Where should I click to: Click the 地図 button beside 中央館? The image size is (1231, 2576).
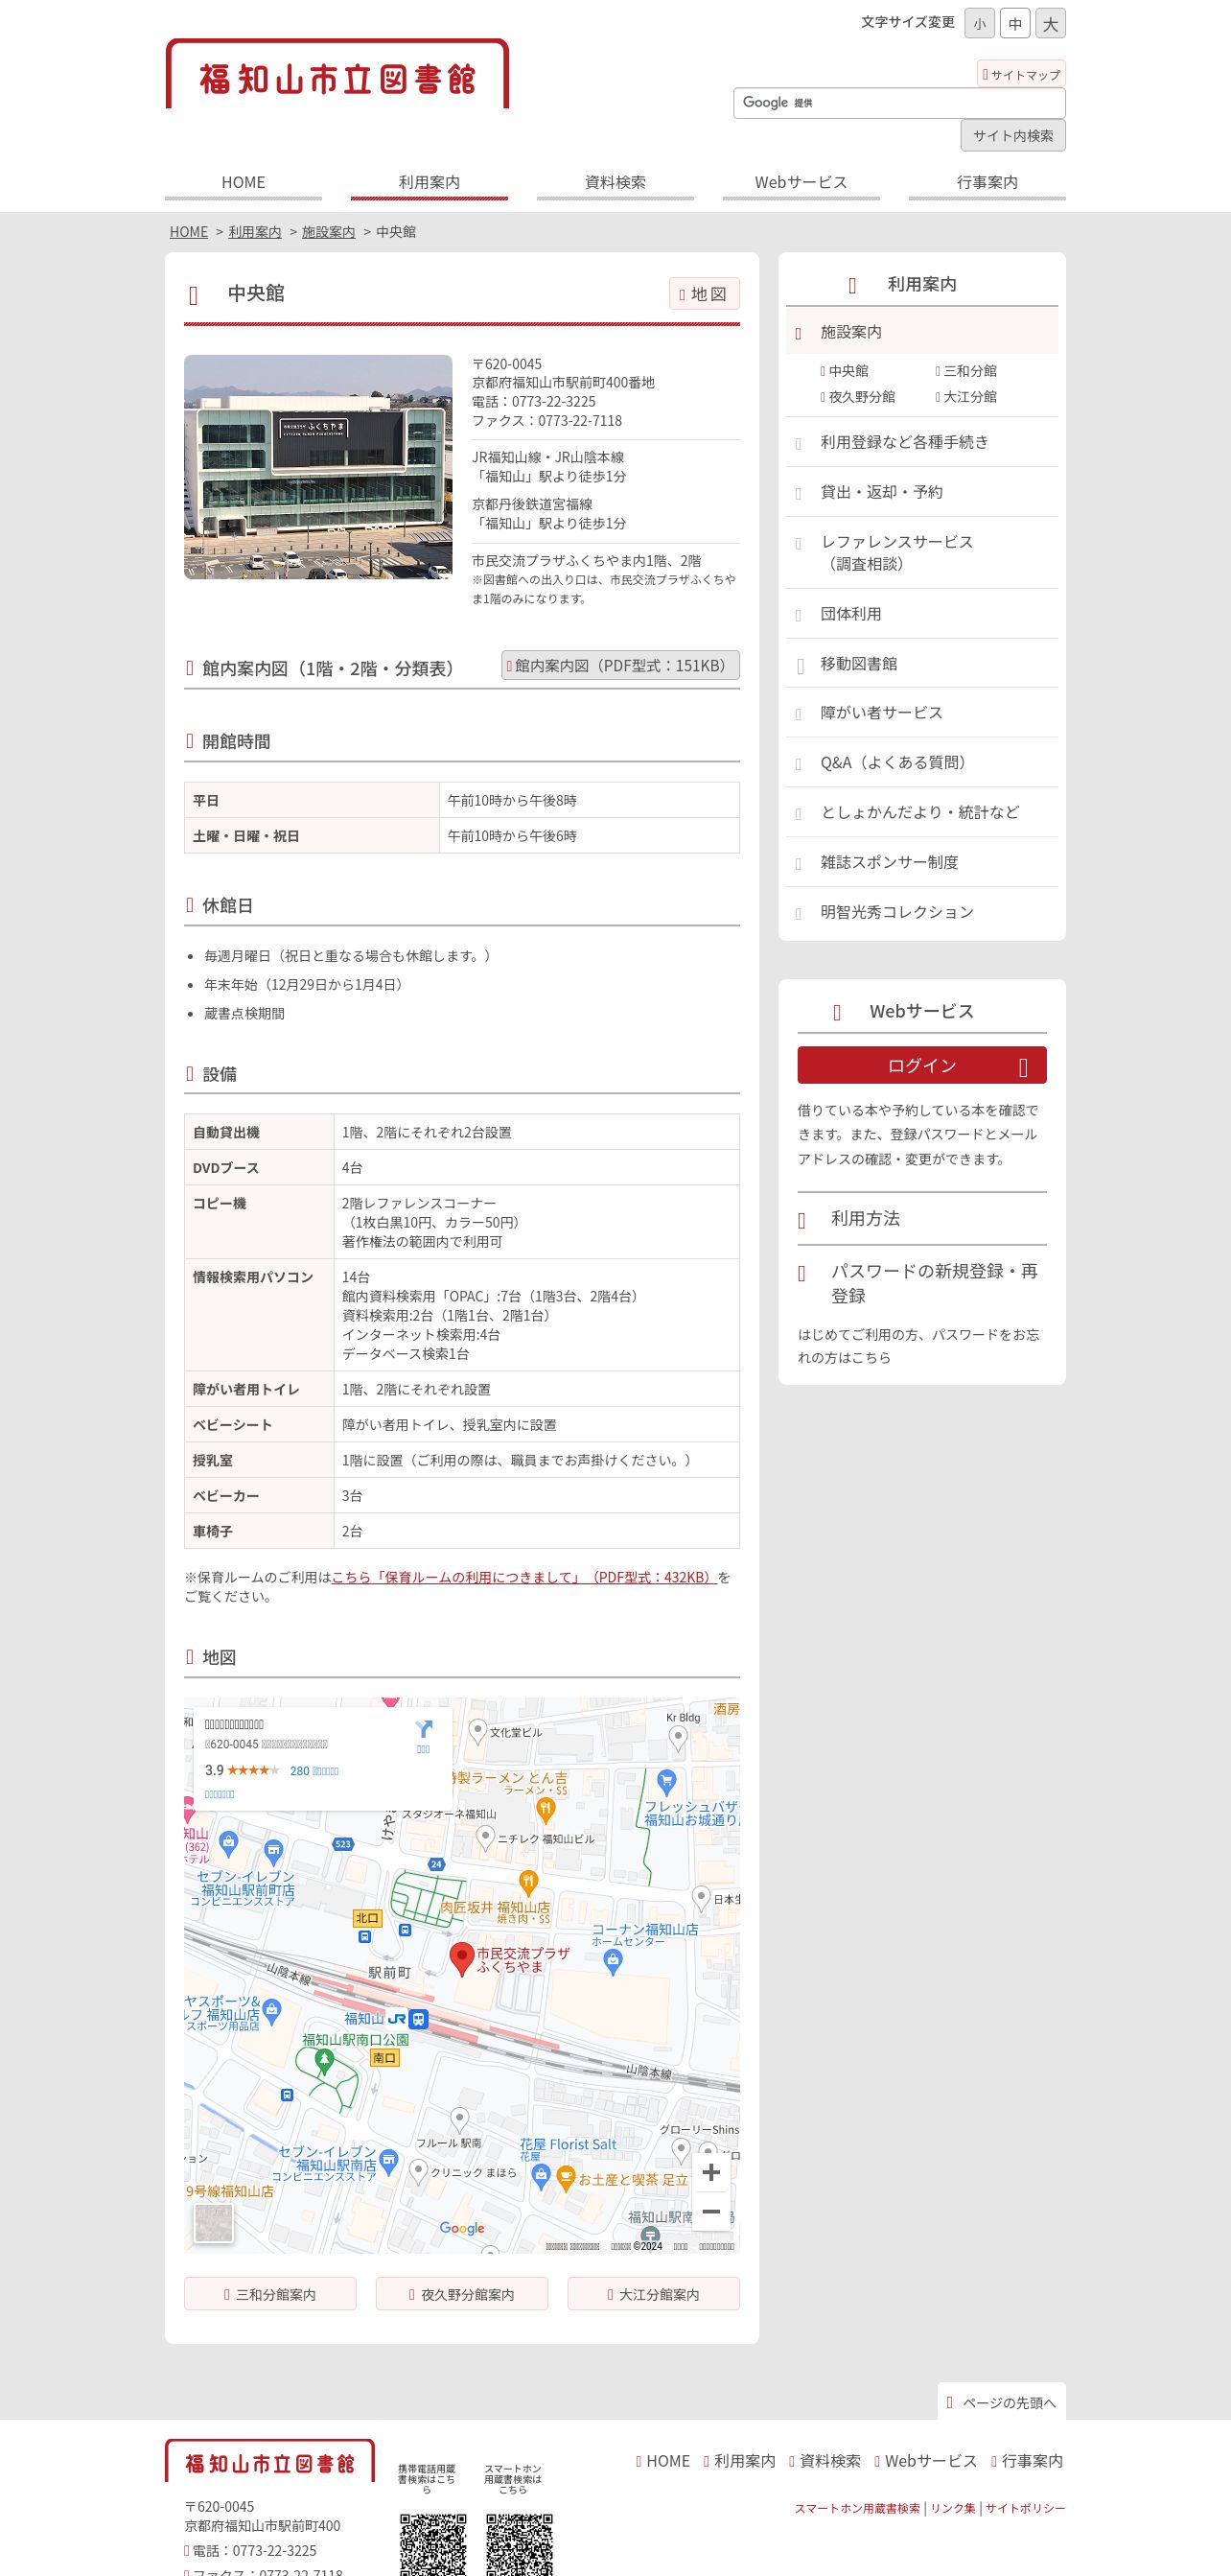click(704, 294)
